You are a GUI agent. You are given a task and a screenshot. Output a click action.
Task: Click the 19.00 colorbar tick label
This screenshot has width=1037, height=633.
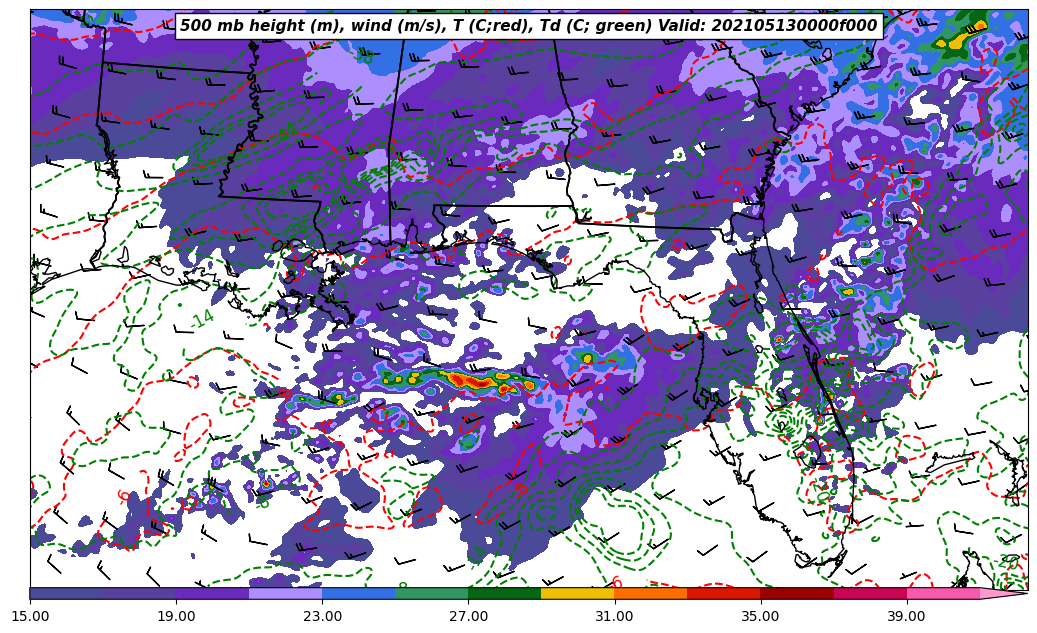176,616
